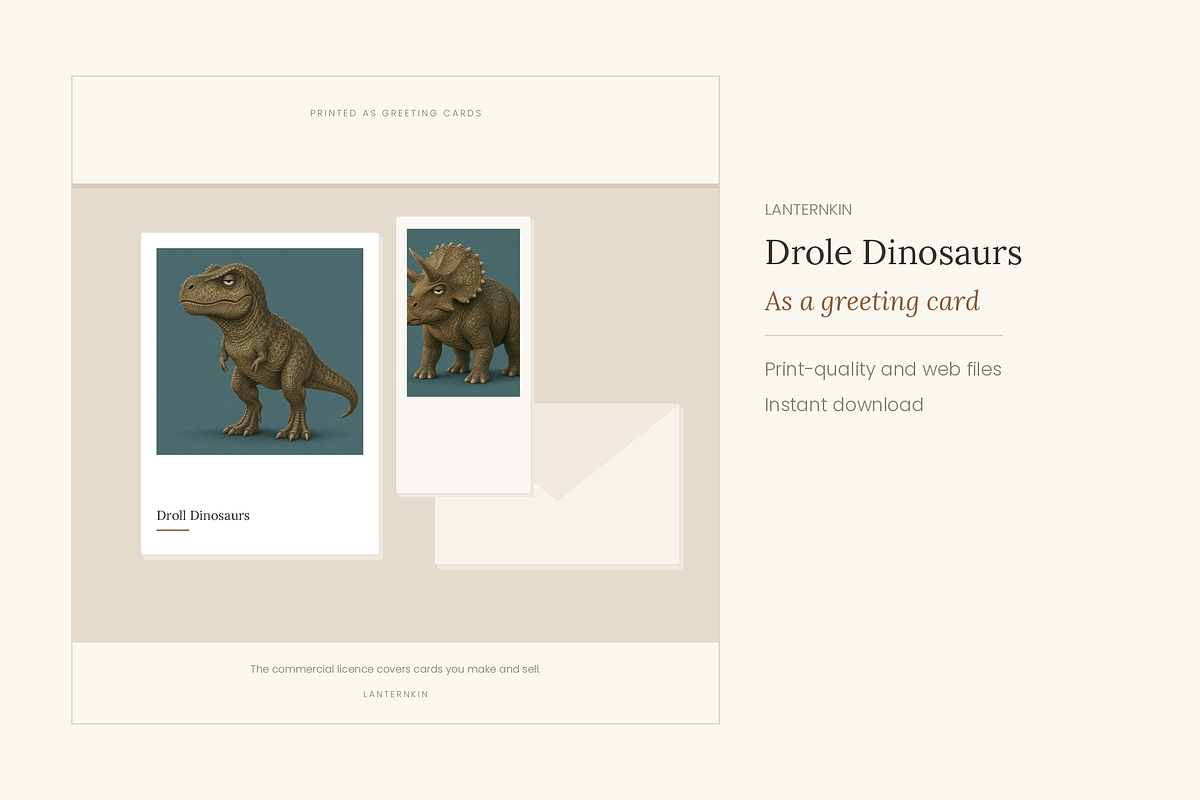Click the 'Instant download' text

[x=844, y=405]
